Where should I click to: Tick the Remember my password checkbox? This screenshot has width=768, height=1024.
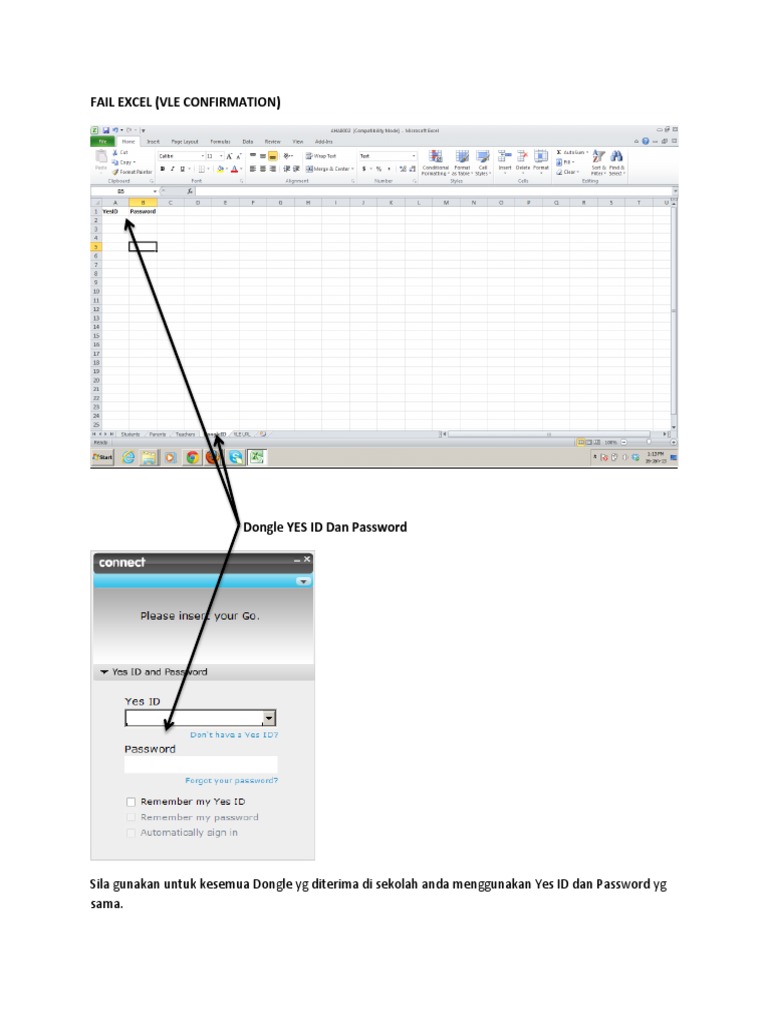[131, 818]
